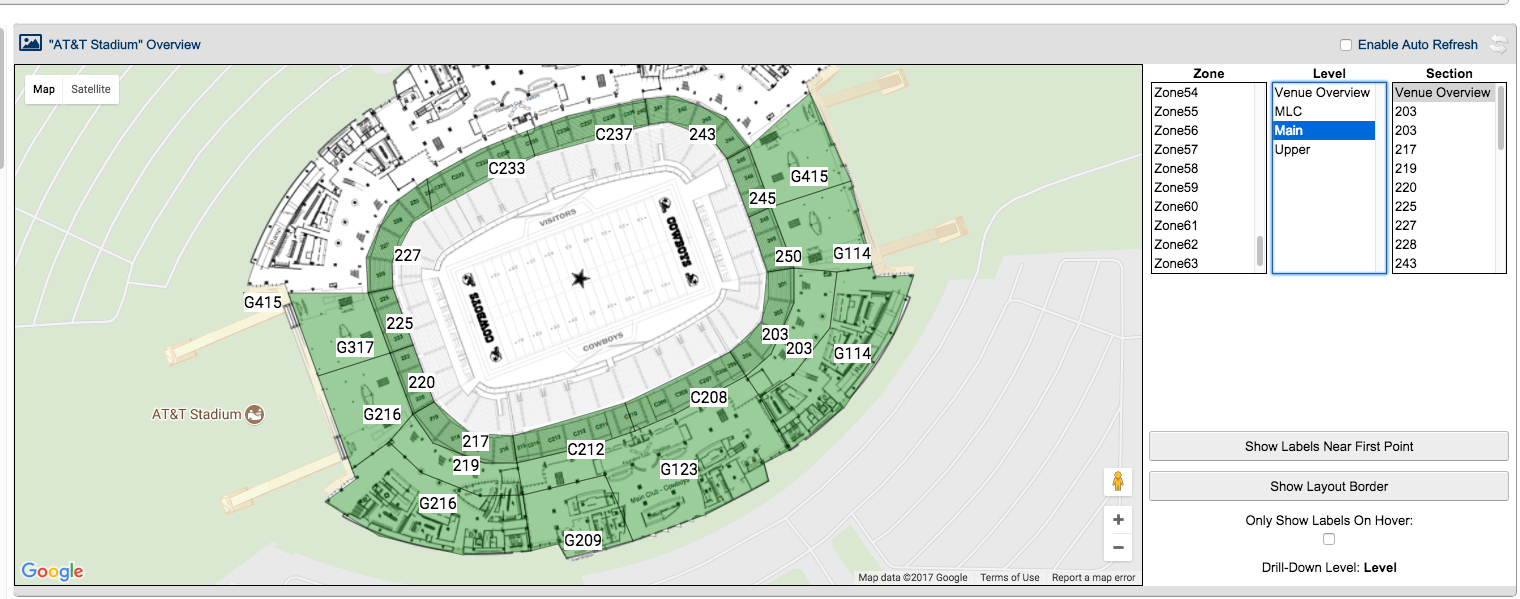The image size is (1520, 599).
Task: Open the Terms of Use link
Action: 1009,578
